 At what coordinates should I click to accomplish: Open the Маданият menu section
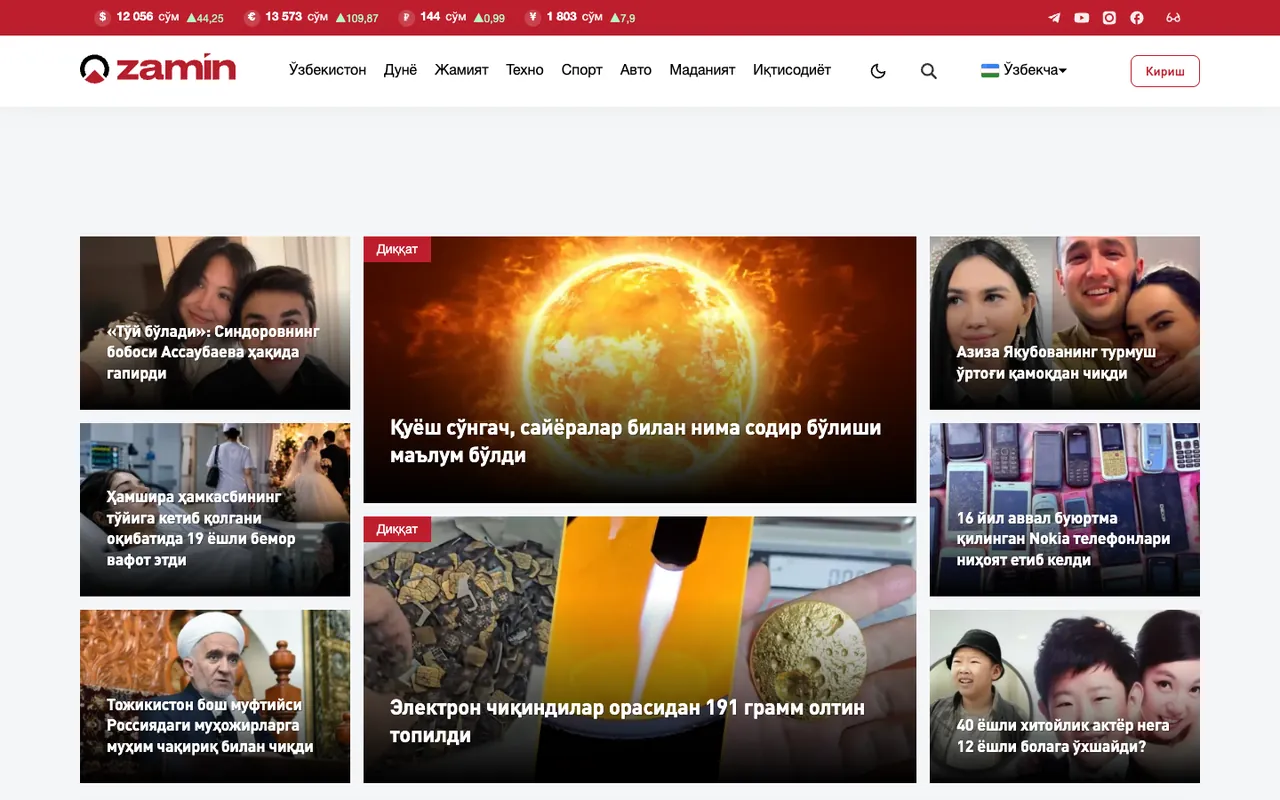click(702, 70)
